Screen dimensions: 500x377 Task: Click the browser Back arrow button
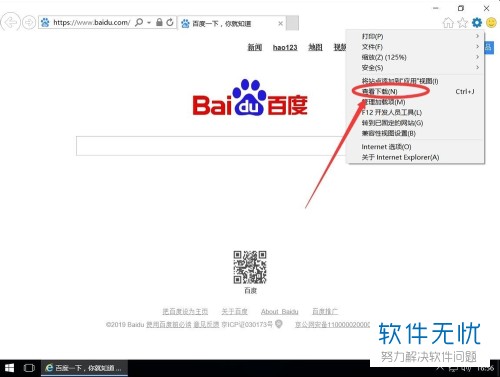10,23
